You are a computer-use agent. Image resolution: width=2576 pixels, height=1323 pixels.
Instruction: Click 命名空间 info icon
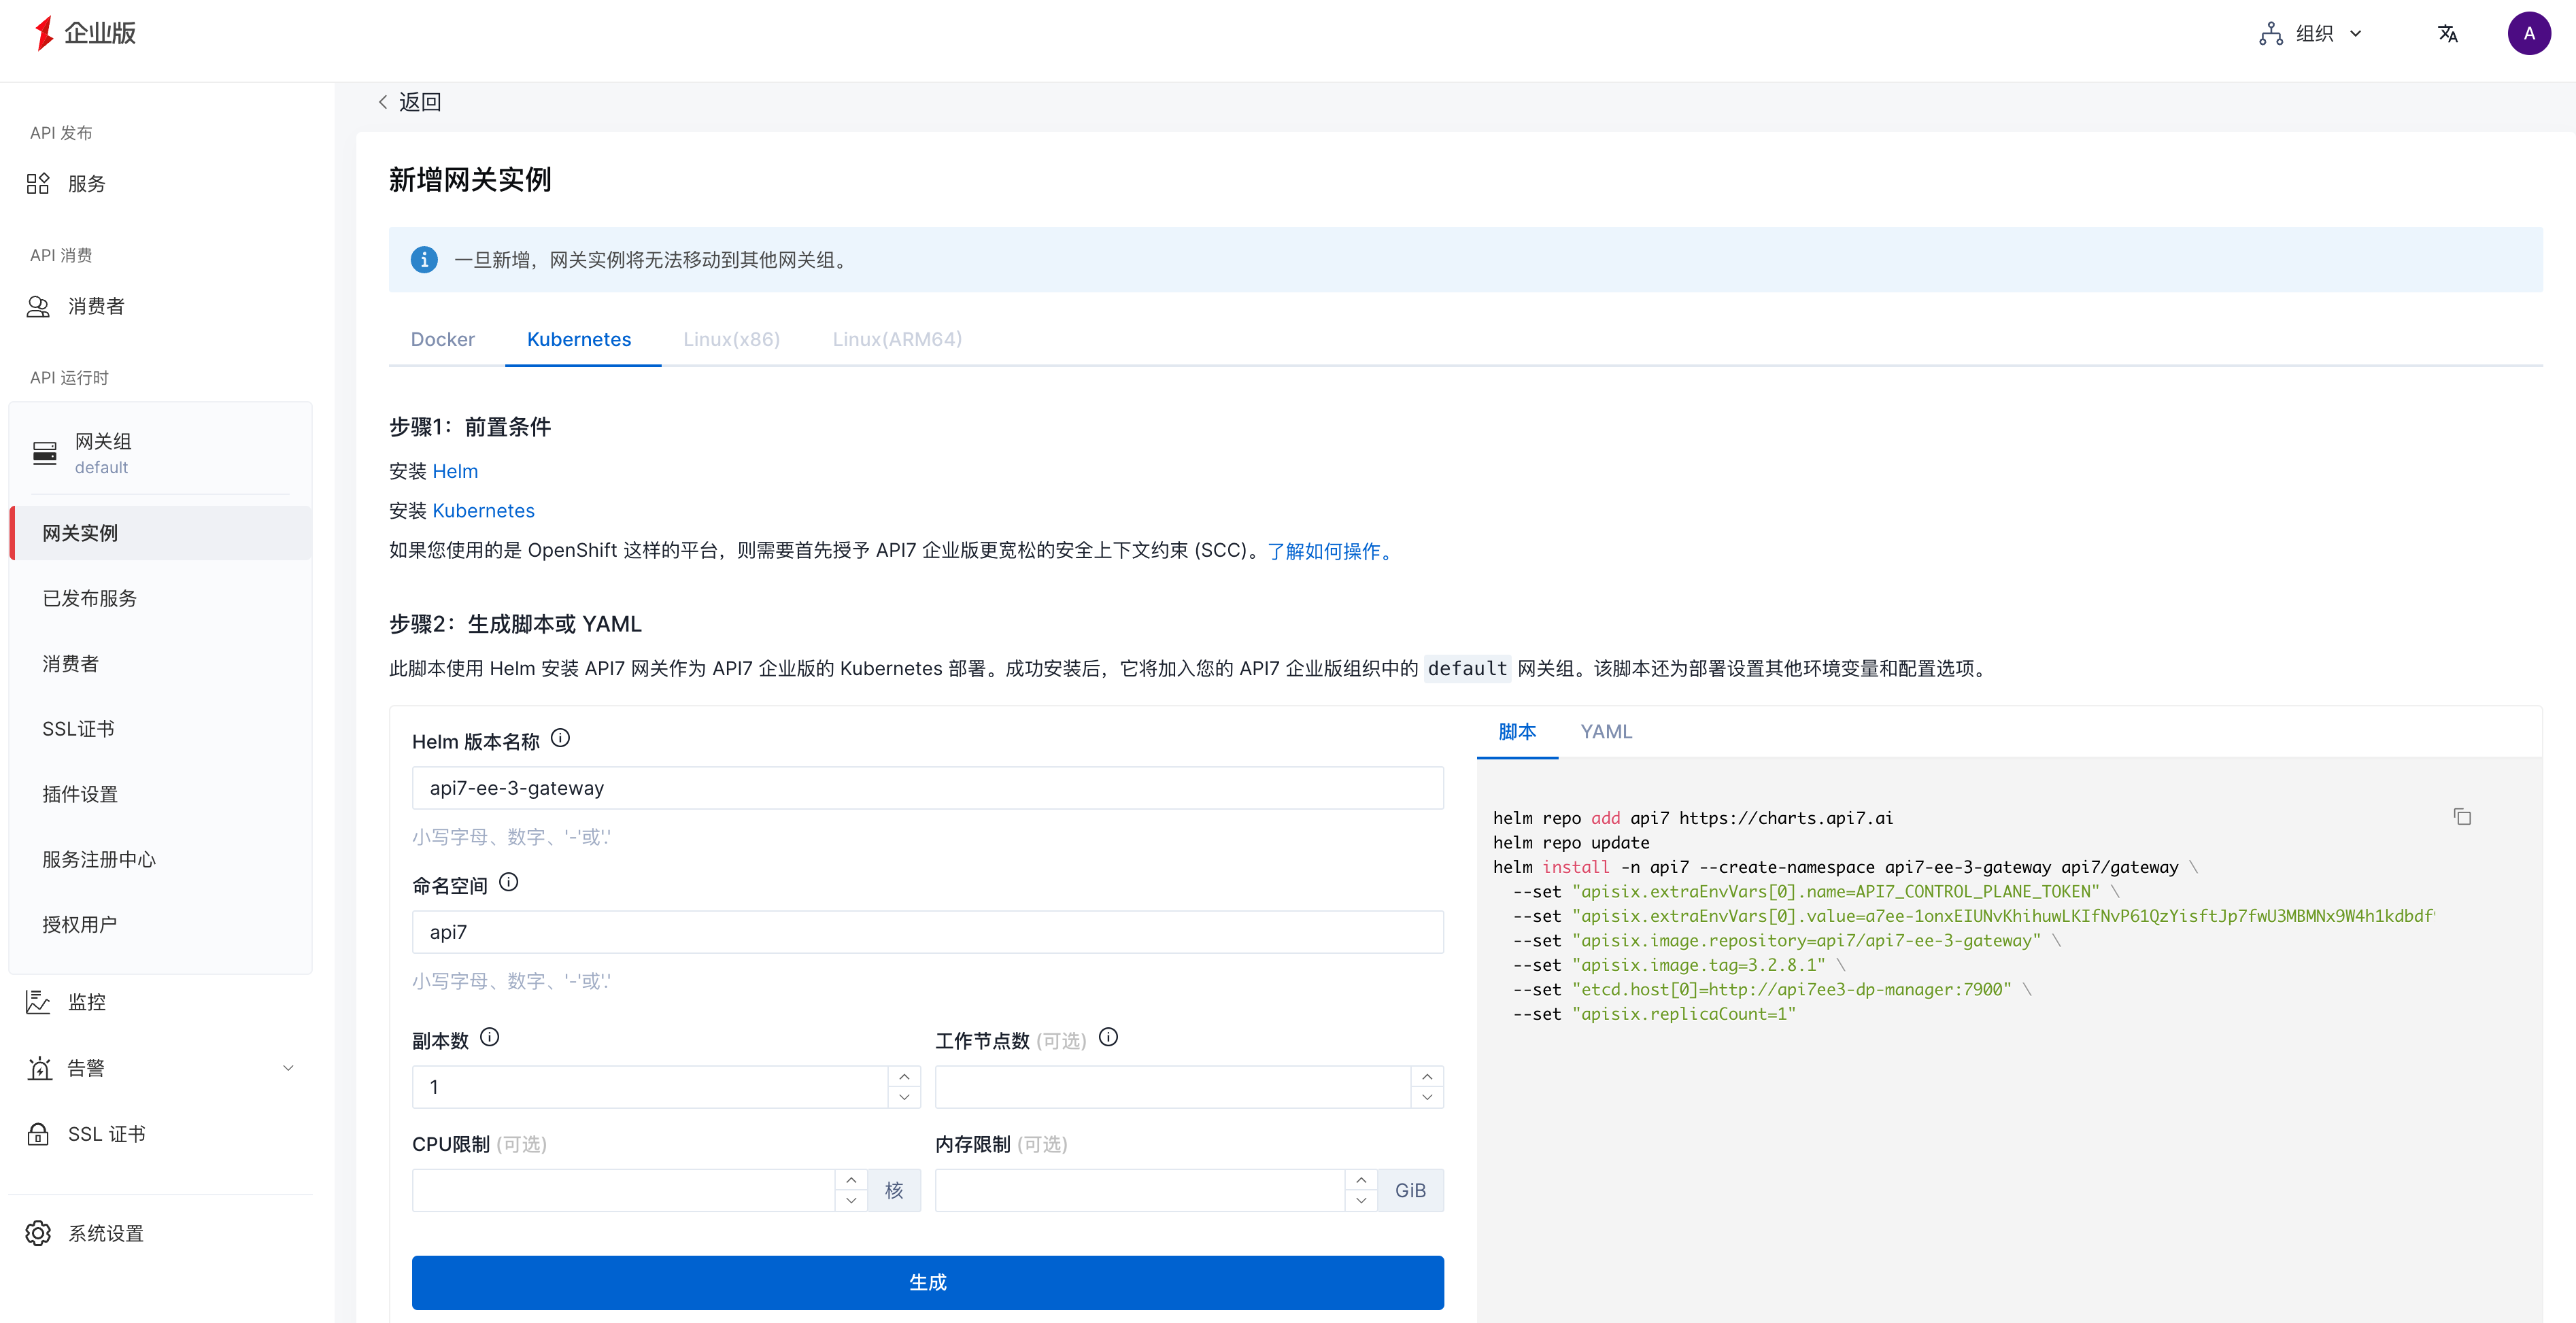[508, 883]
